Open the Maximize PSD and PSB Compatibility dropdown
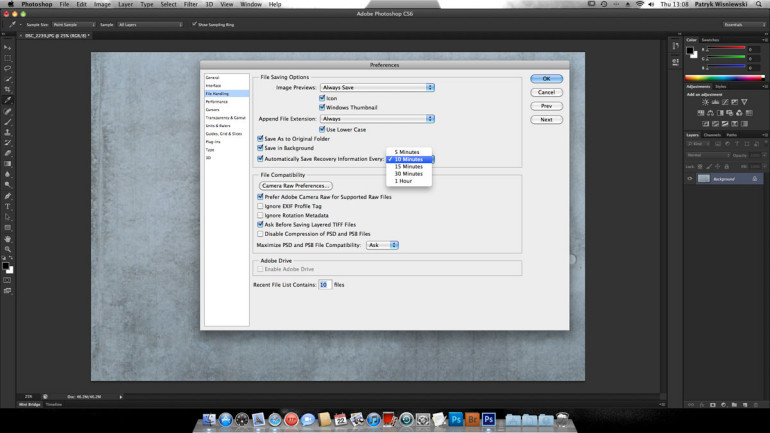 pyautogui.click(x=382, y=245)
